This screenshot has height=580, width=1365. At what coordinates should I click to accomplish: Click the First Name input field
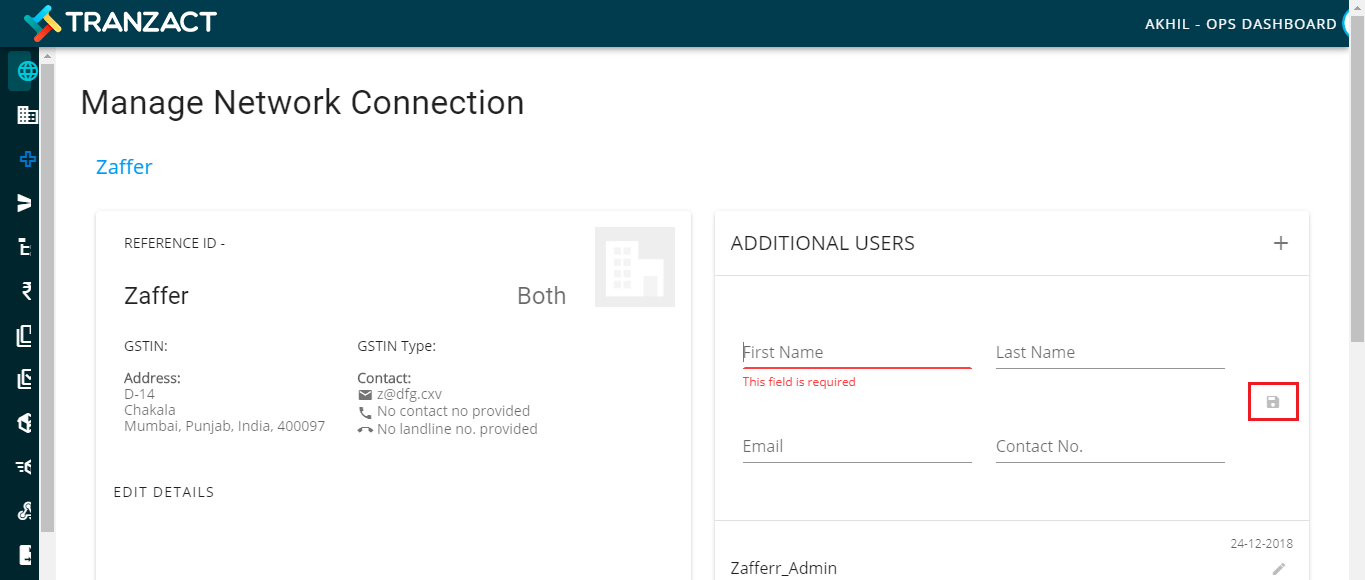click(857, 352)
